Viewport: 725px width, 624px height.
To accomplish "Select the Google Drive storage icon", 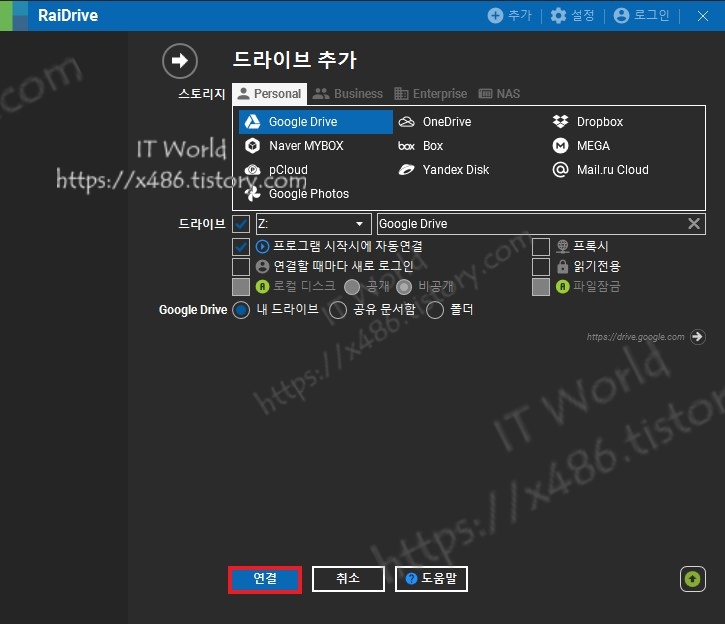I will click(x=252, y=122).
